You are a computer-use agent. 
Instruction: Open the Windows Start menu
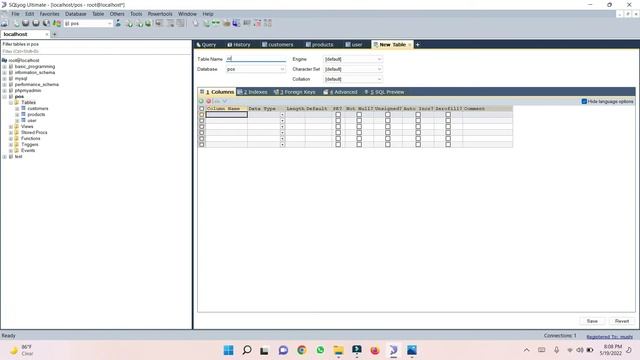[229, 350]
